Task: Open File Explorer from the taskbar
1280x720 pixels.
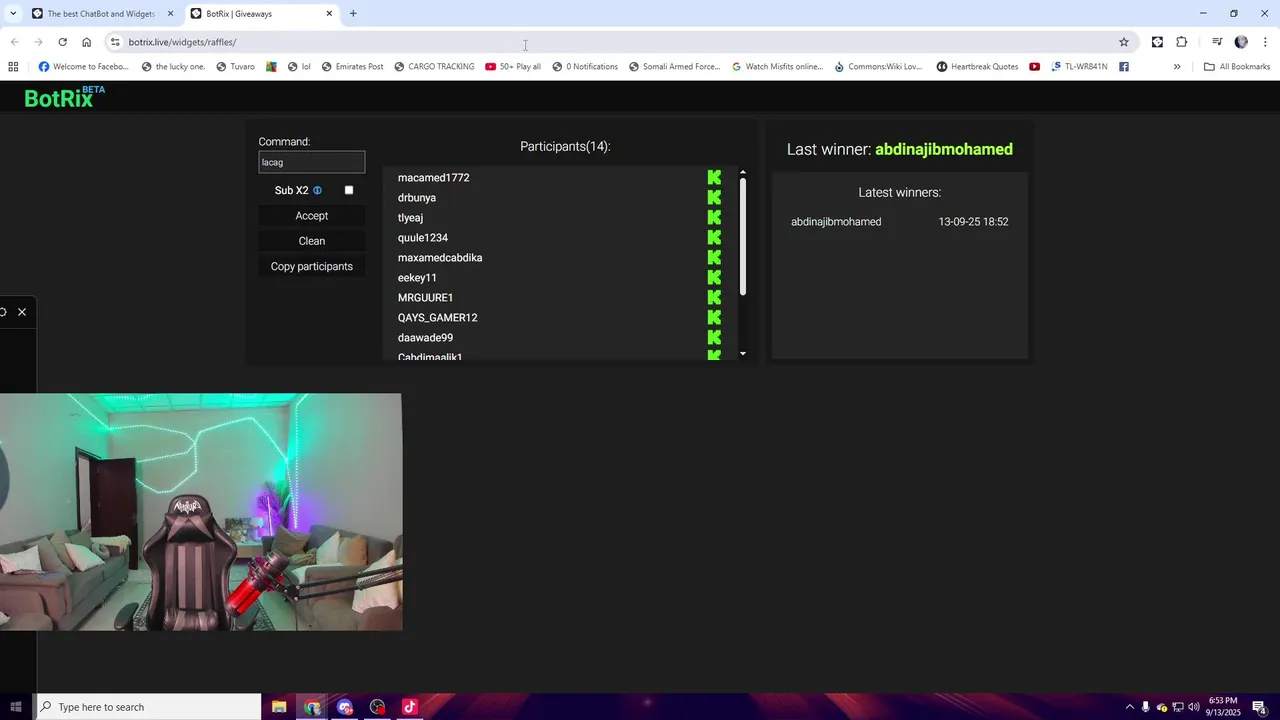Action: [279, 707]
